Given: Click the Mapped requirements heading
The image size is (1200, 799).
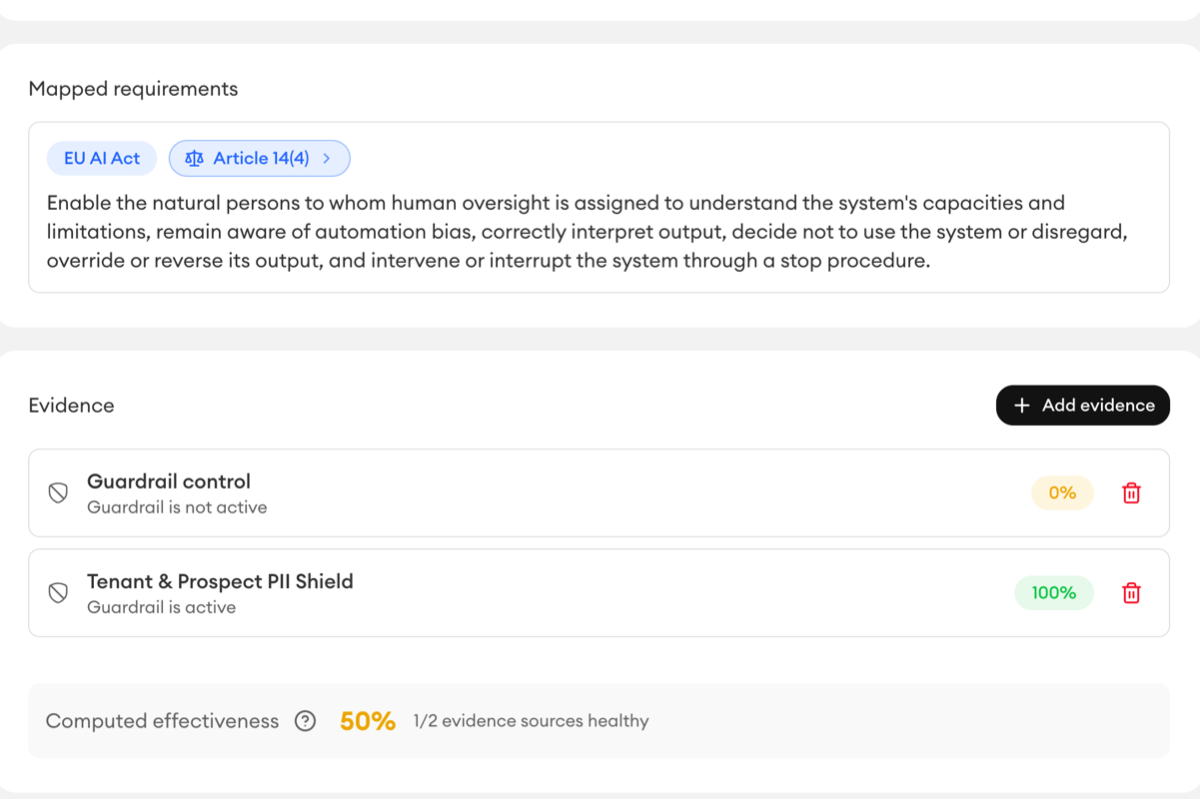Looking at the screenshot, I should (x=133, y=89).
